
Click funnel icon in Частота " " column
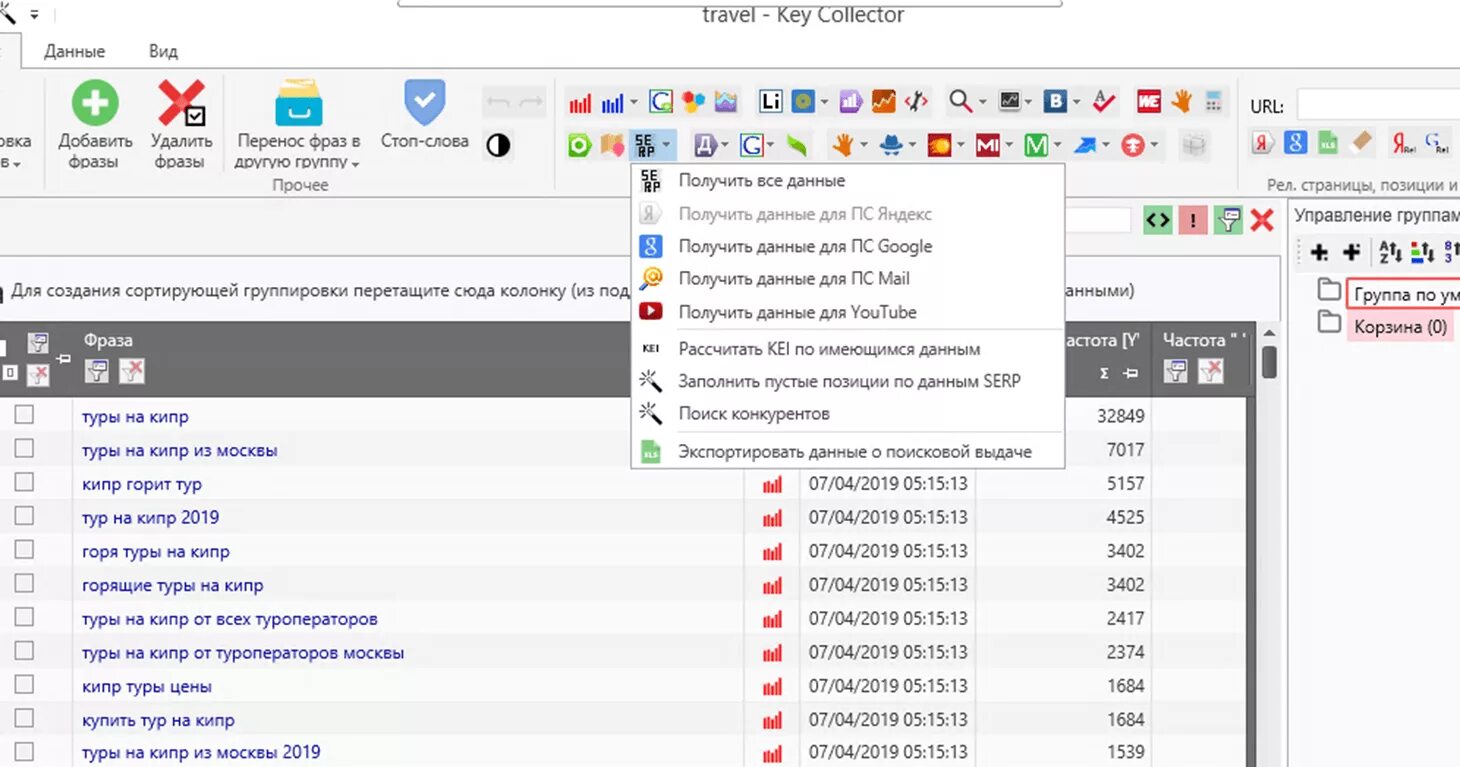pos(1176,372)
